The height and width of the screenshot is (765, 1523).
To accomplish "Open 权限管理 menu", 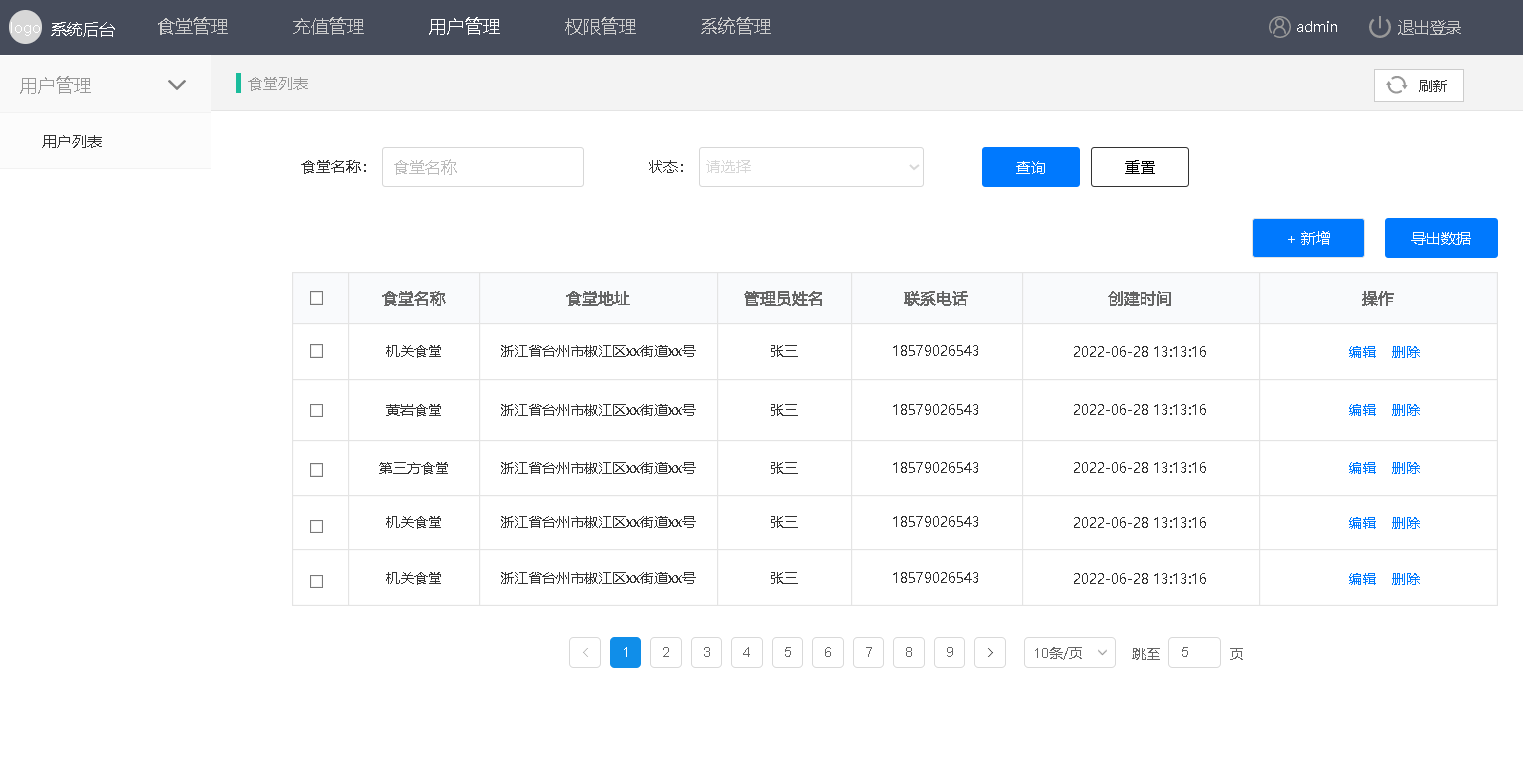I will [x=600, y=27].
